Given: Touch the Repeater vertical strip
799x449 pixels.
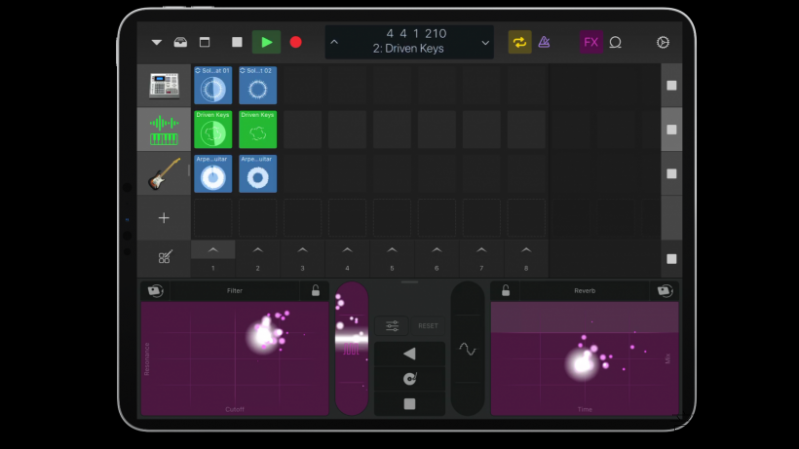Looking at the screenshot, I should click(352, 349).
